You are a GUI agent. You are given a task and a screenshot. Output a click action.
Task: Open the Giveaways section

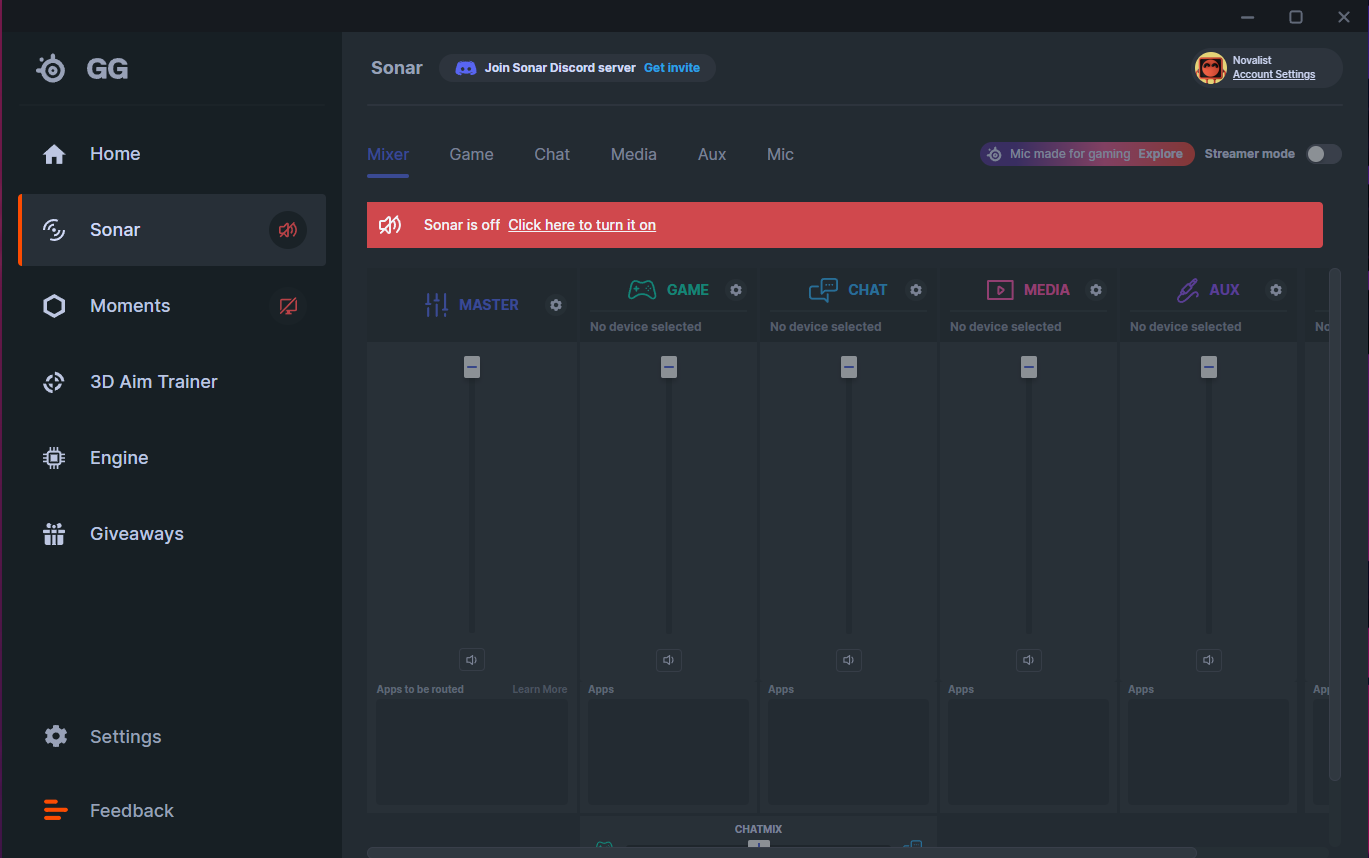[x=172, y=534]
